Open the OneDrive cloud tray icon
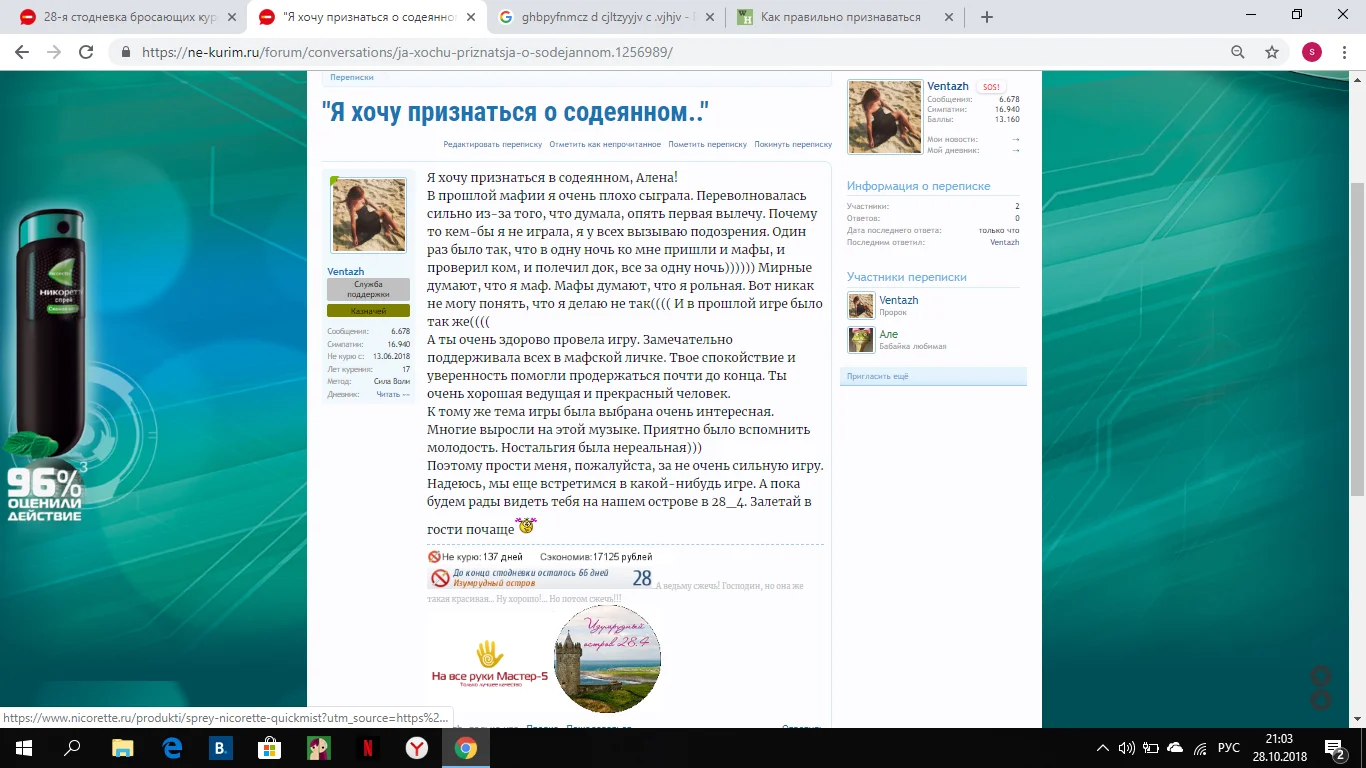The width and height of the screenshot is (1366, 768). pos(1175,748)
